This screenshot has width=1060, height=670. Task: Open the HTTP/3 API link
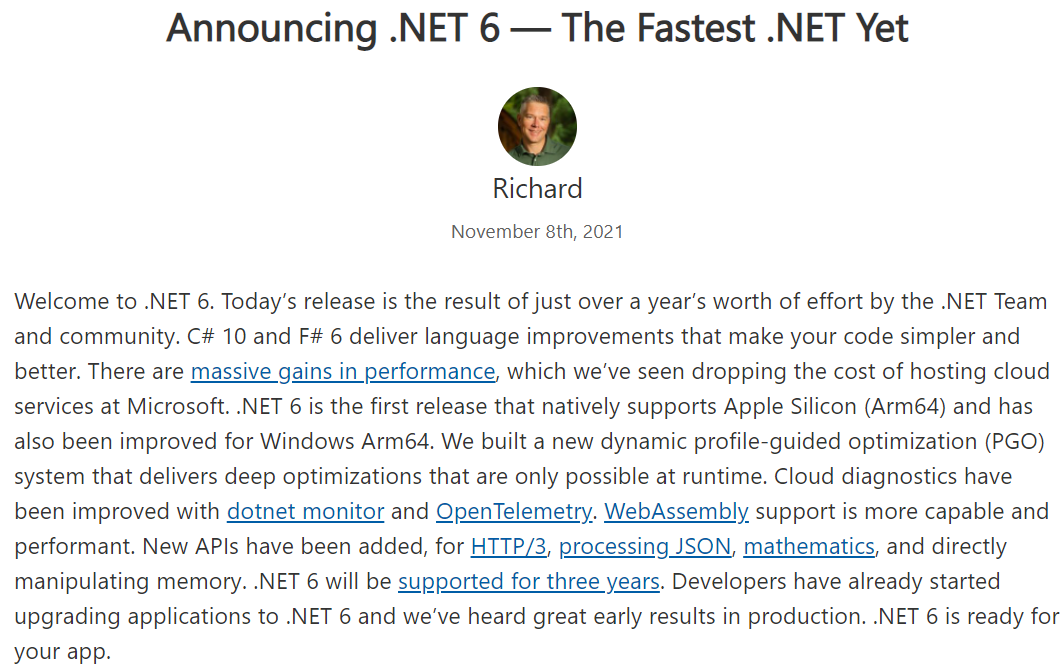click(x=508, y=546)
